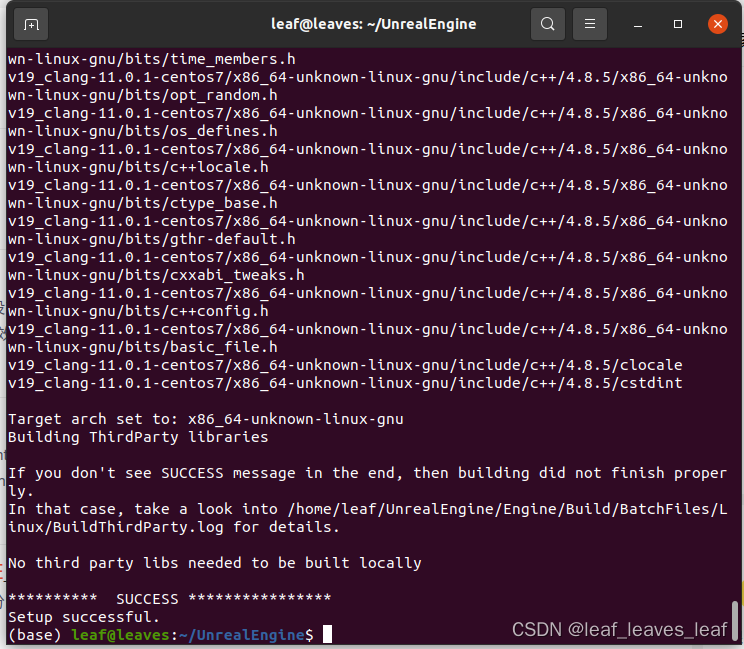The image size is (744, 649).
Task: Open the terminal hamburger menu
Action: pos(590,24)
